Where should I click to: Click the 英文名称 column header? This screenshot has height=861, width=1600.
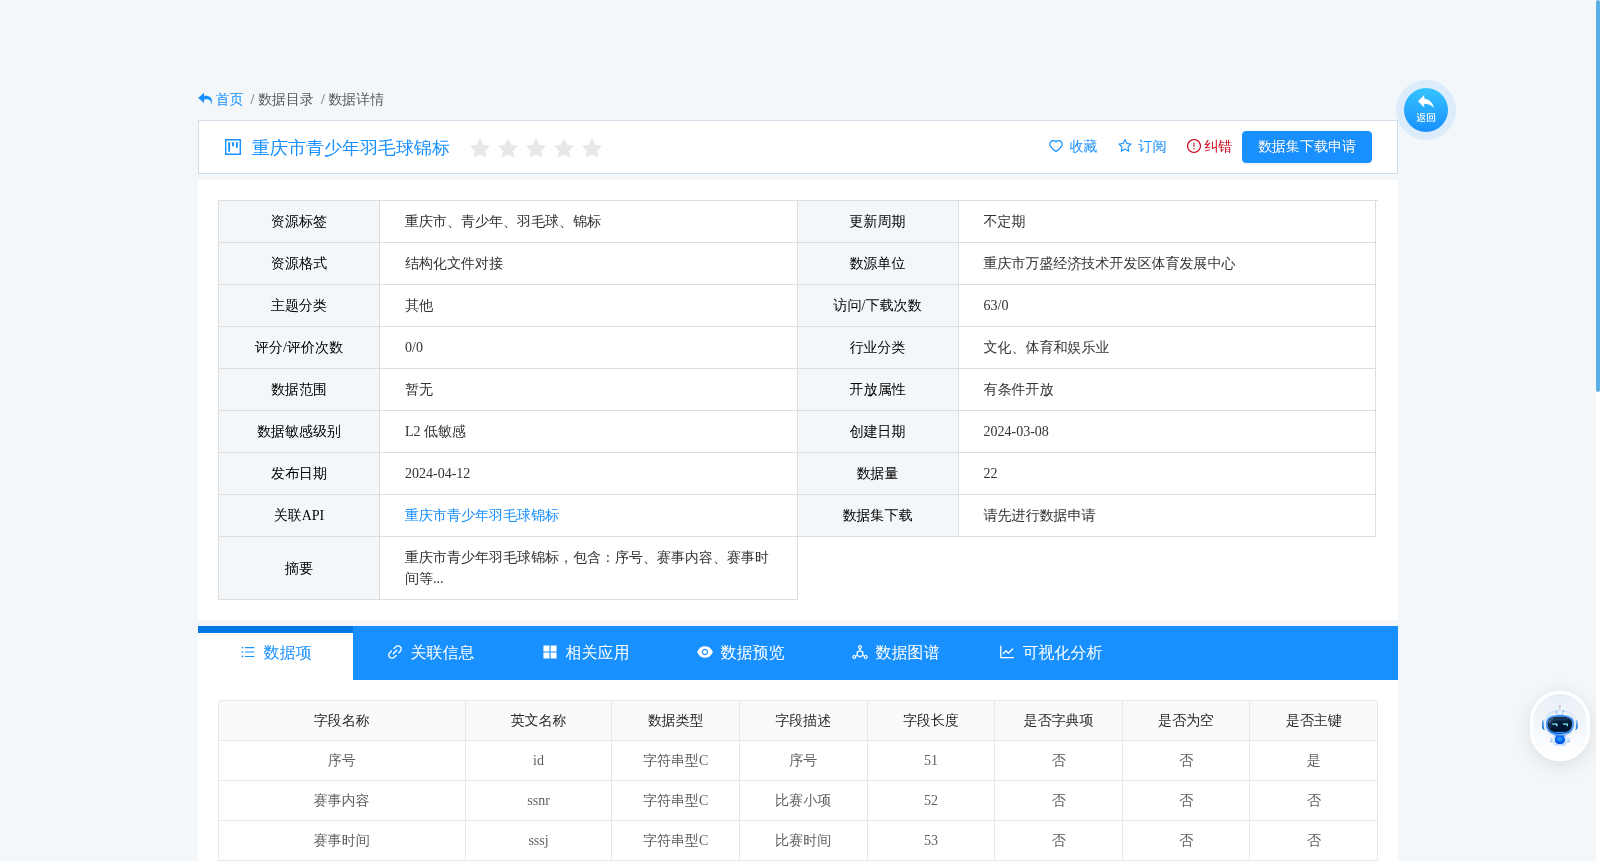click(x=538, y=721)
